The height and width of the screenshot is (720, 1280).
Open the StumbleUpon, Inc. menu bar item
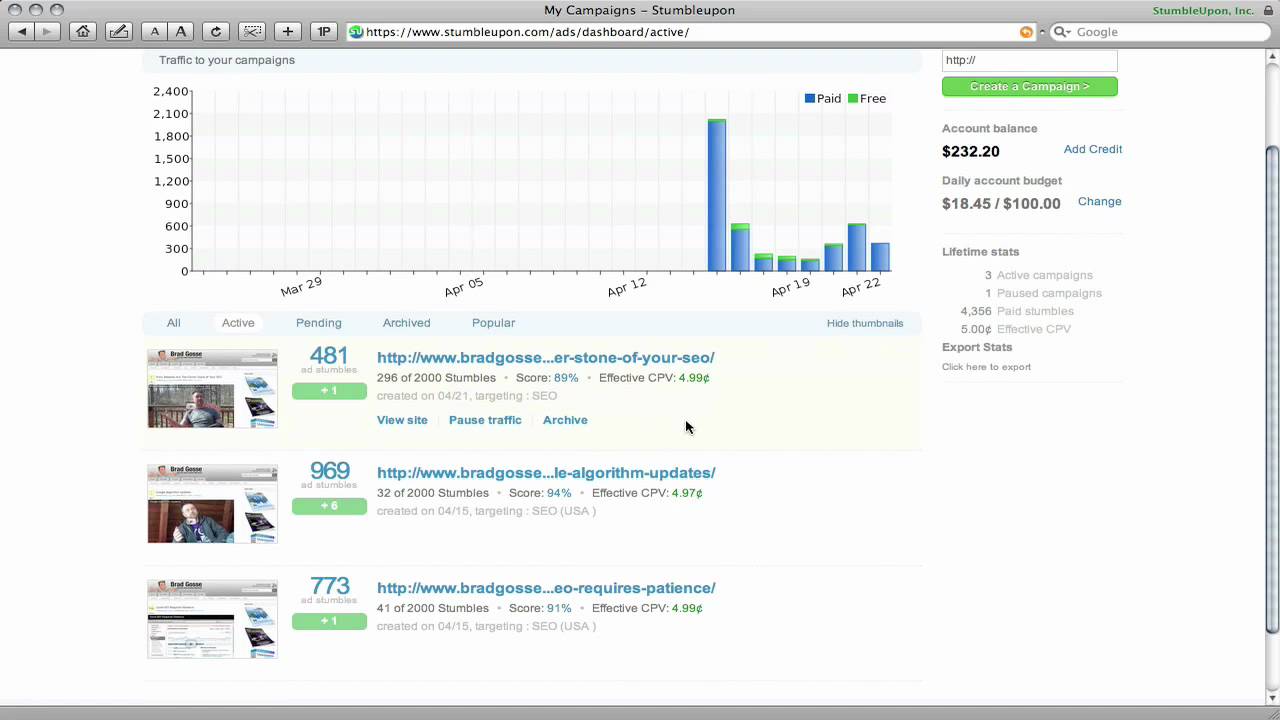point(1203,10)
